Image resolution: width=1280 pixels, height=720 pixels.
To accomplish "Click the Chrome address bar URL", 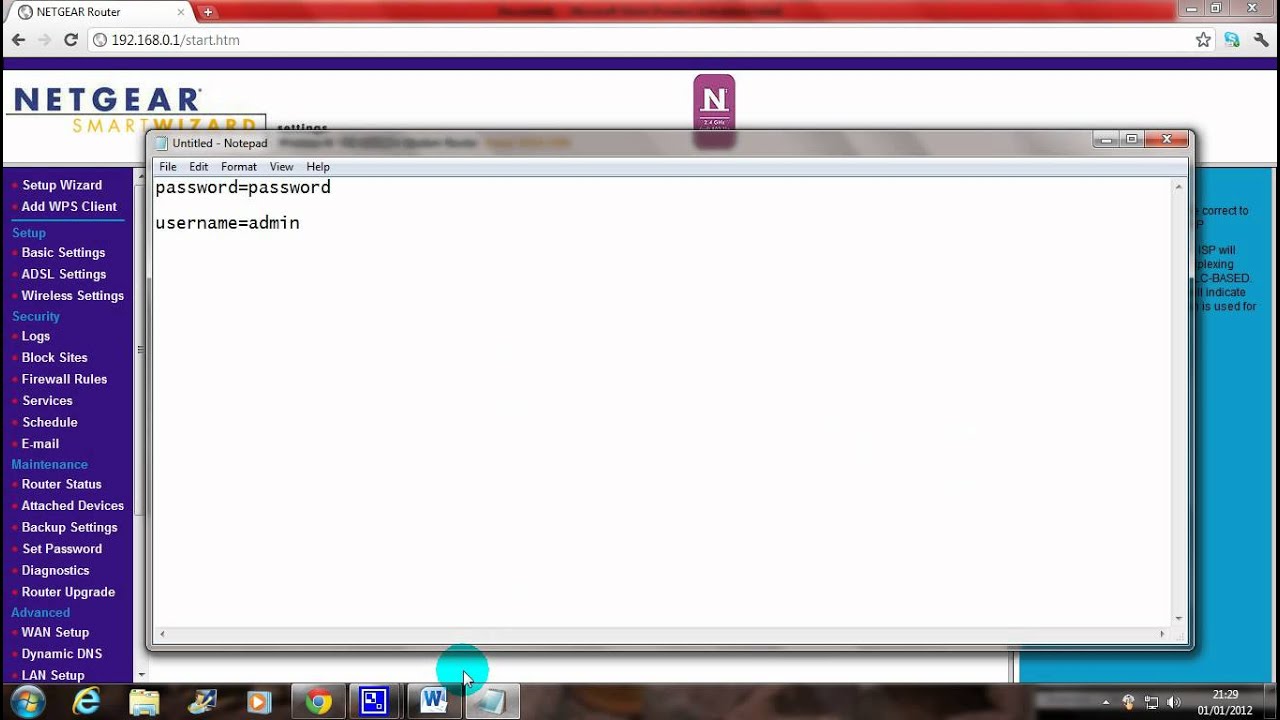I will pos(175,40).
